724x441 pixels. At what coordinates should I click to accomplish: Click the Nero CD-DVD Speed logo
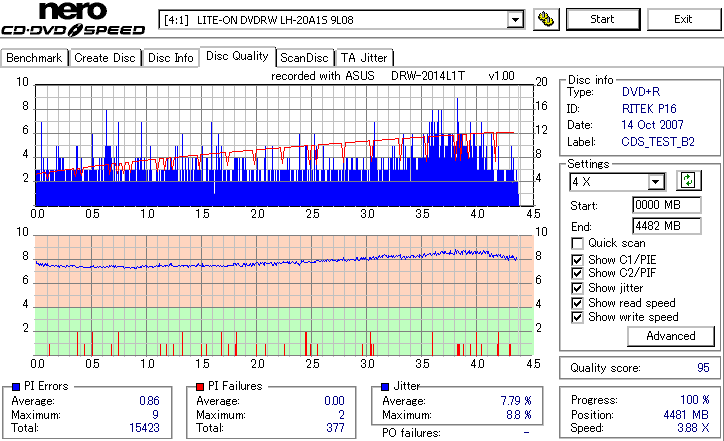(x=73, y=19)
